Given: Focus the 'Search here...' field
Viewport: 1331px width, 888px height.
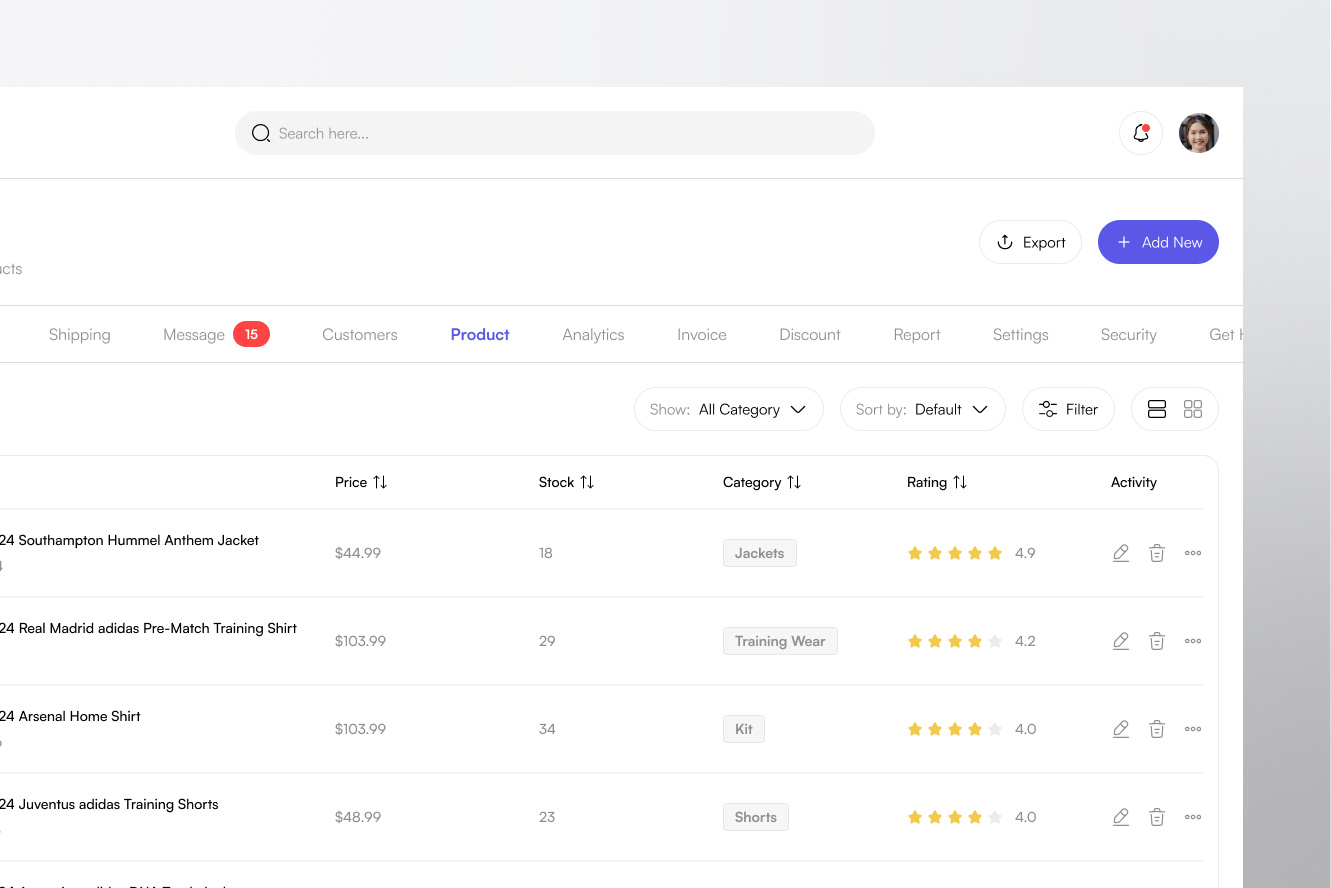Looking at the screenshot, I should pyautogui.click(x=555, y=133).
